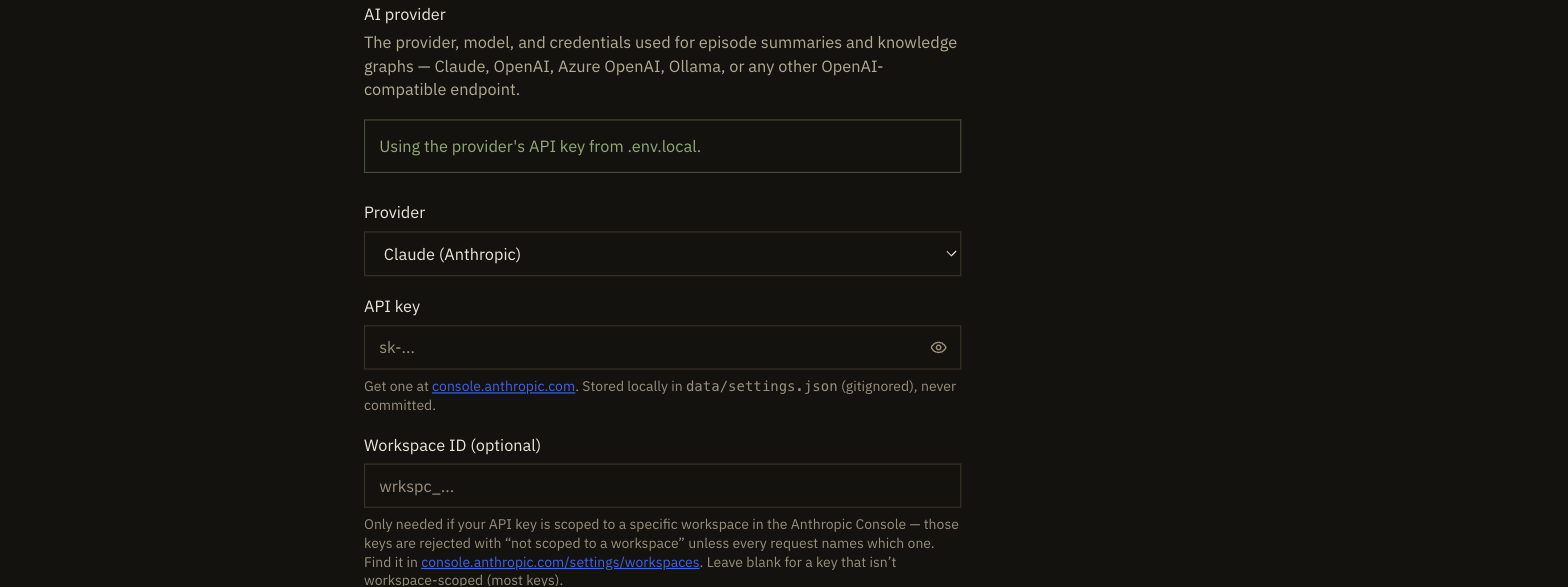Screen dimensions: 1568x587
Task: Open the Provider dropdown showing Claude (Anthropic)
Action: (662, 254)
